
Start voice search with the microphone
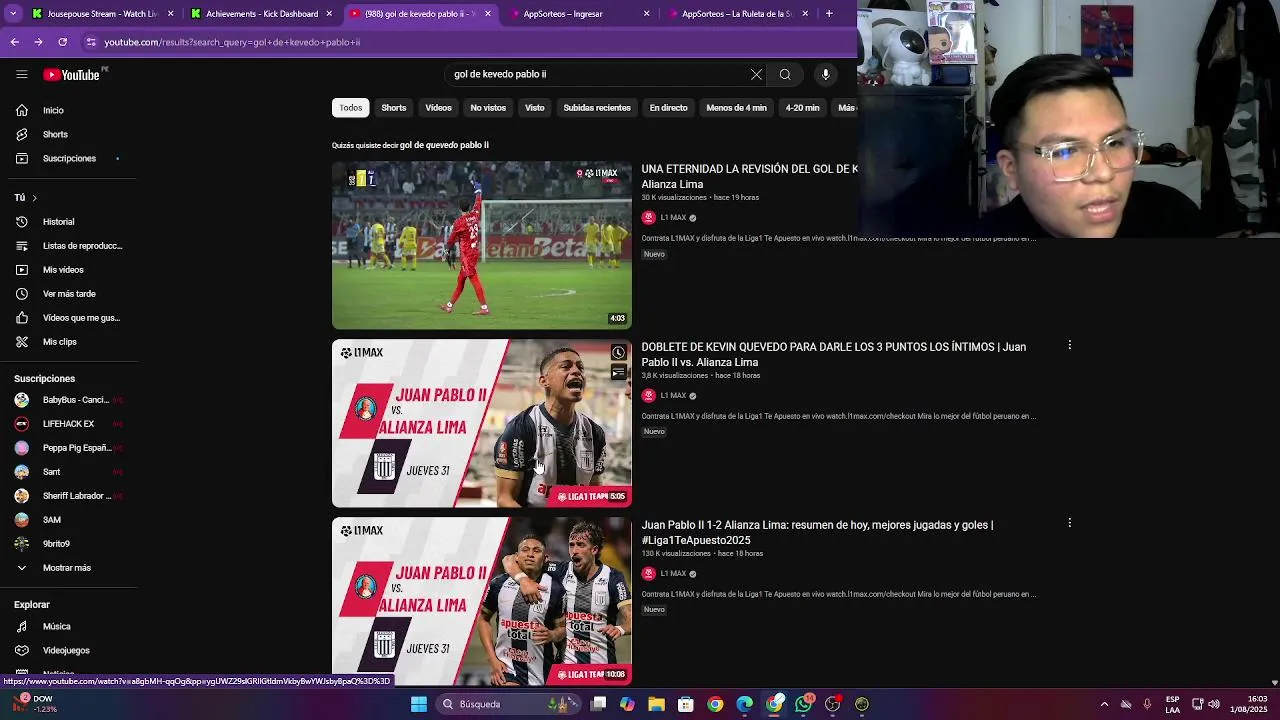click(825, 74)
